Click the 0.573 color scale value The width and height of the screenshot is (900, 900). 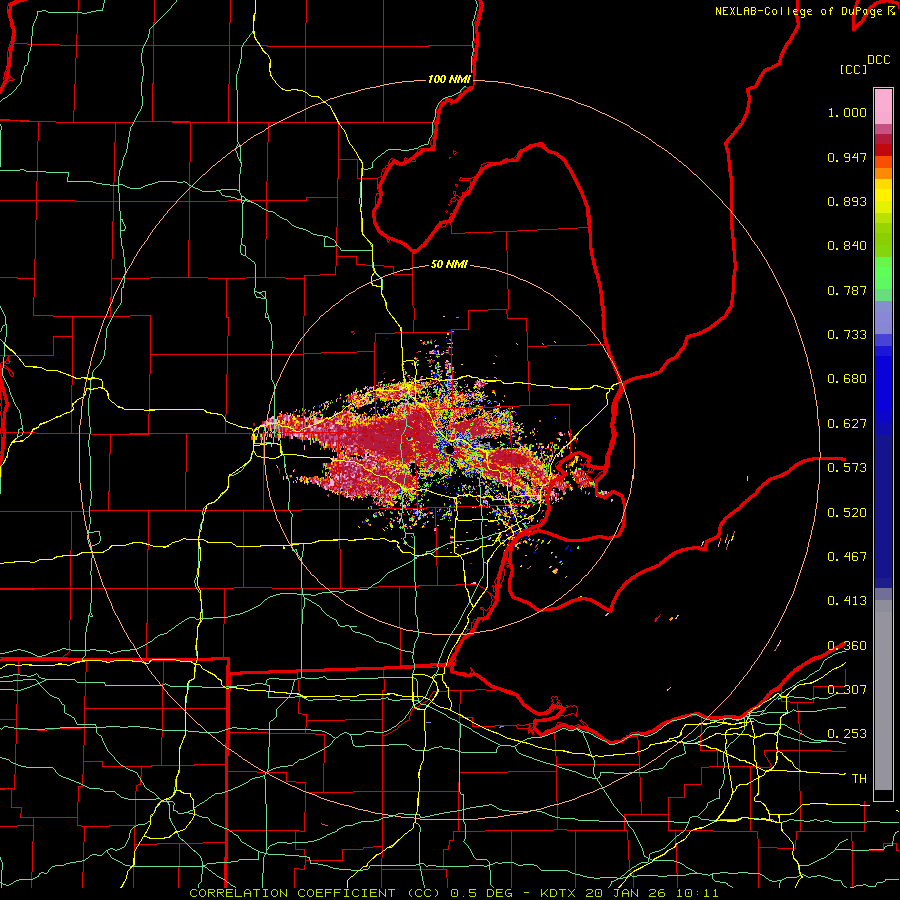847,467
